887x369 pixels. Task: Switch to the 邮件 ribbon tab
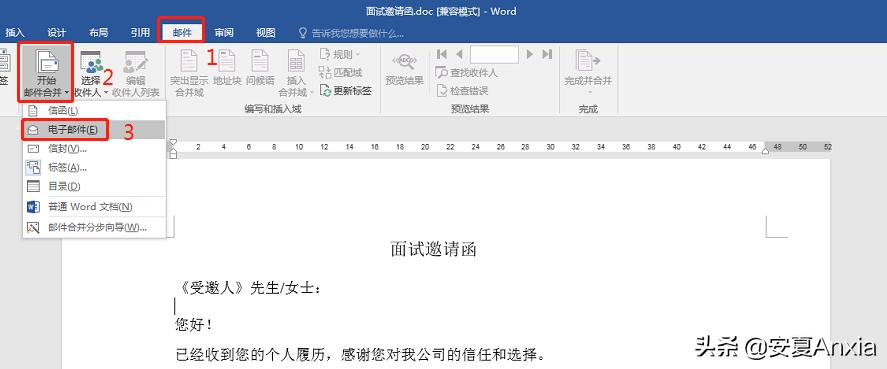182,33
